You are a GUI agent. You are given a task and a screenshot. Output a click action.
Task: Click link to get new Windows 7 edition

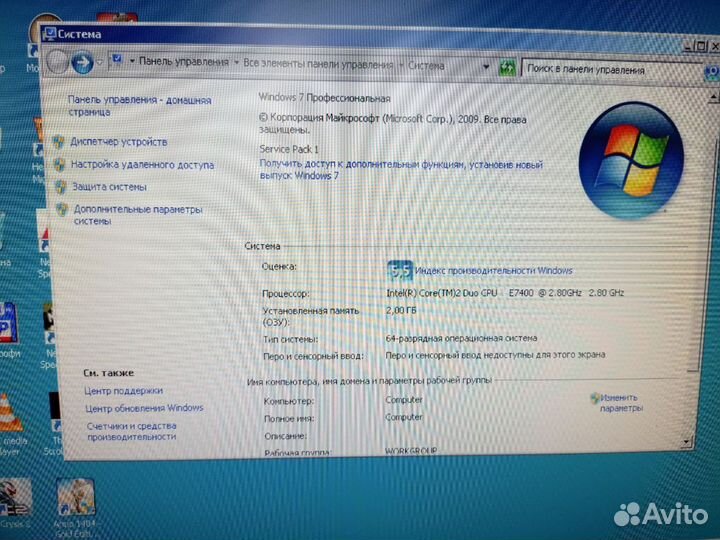[401, 170]
